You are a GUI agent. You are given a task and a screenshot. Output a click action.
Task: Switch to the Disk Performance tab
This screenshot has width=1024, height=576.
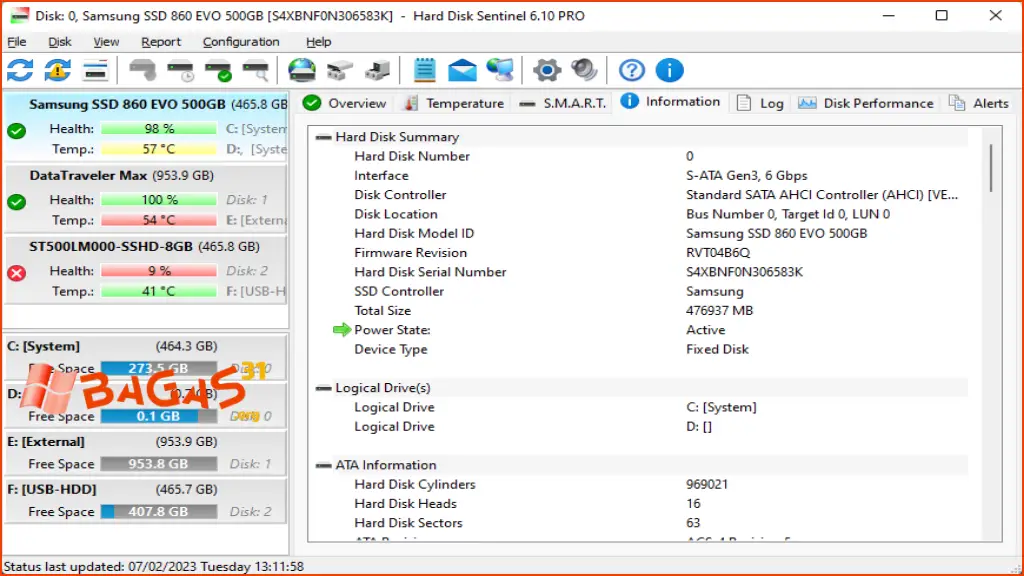tap(866, 103)
